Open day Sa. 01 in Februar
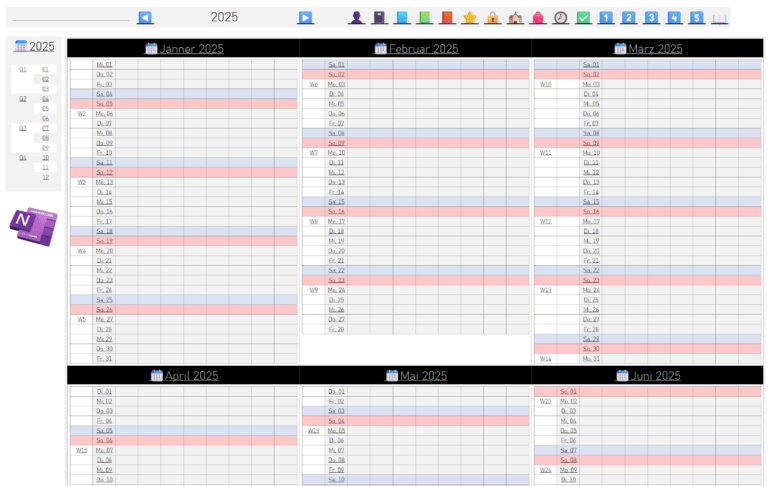Viewport: 768px width, 486px height. click(336, 65)
